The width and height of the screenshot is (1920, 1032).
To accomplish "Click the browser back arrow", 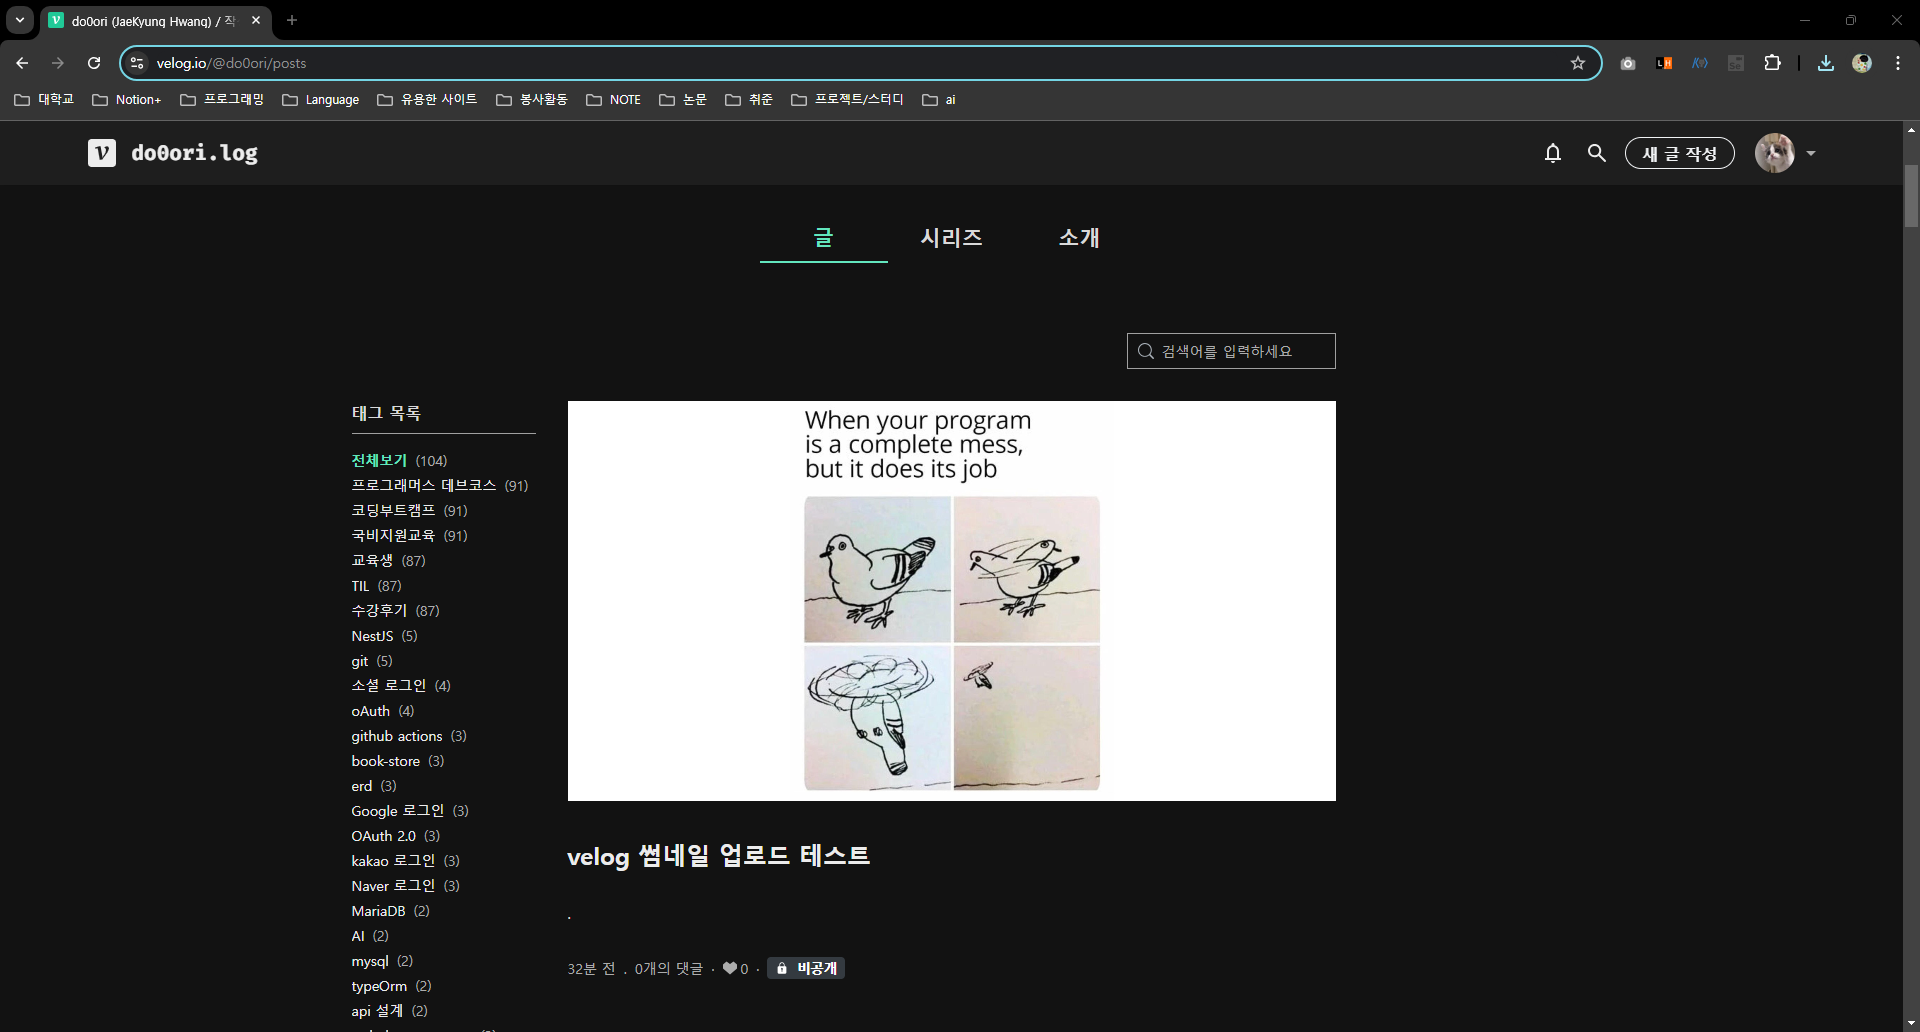I will (x=22, y=63).
